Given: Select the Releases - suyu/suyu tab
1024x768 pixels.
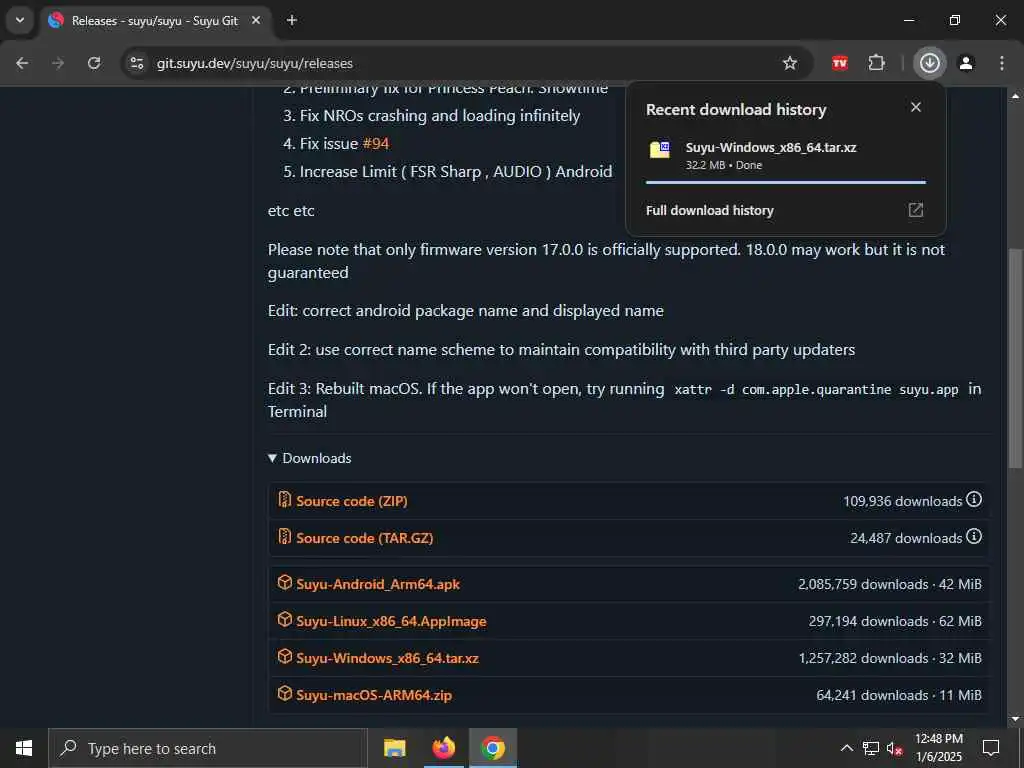Looking at the screenshot, I should [x=155, y=20].
